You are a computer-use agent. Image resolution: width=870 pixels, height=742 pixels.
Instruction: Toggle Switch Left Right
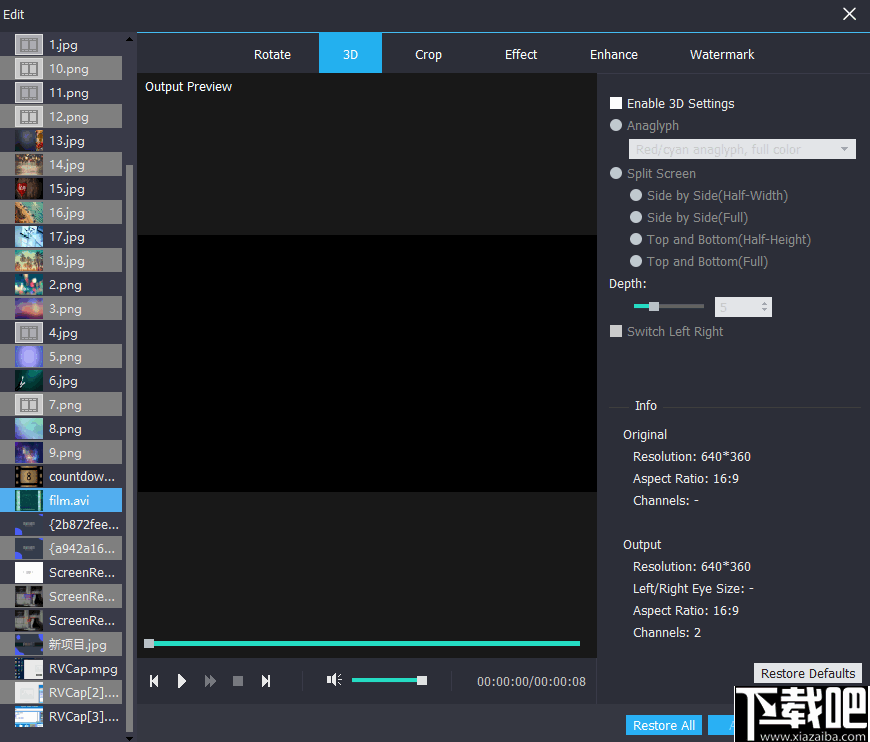[x=616, y=331]
